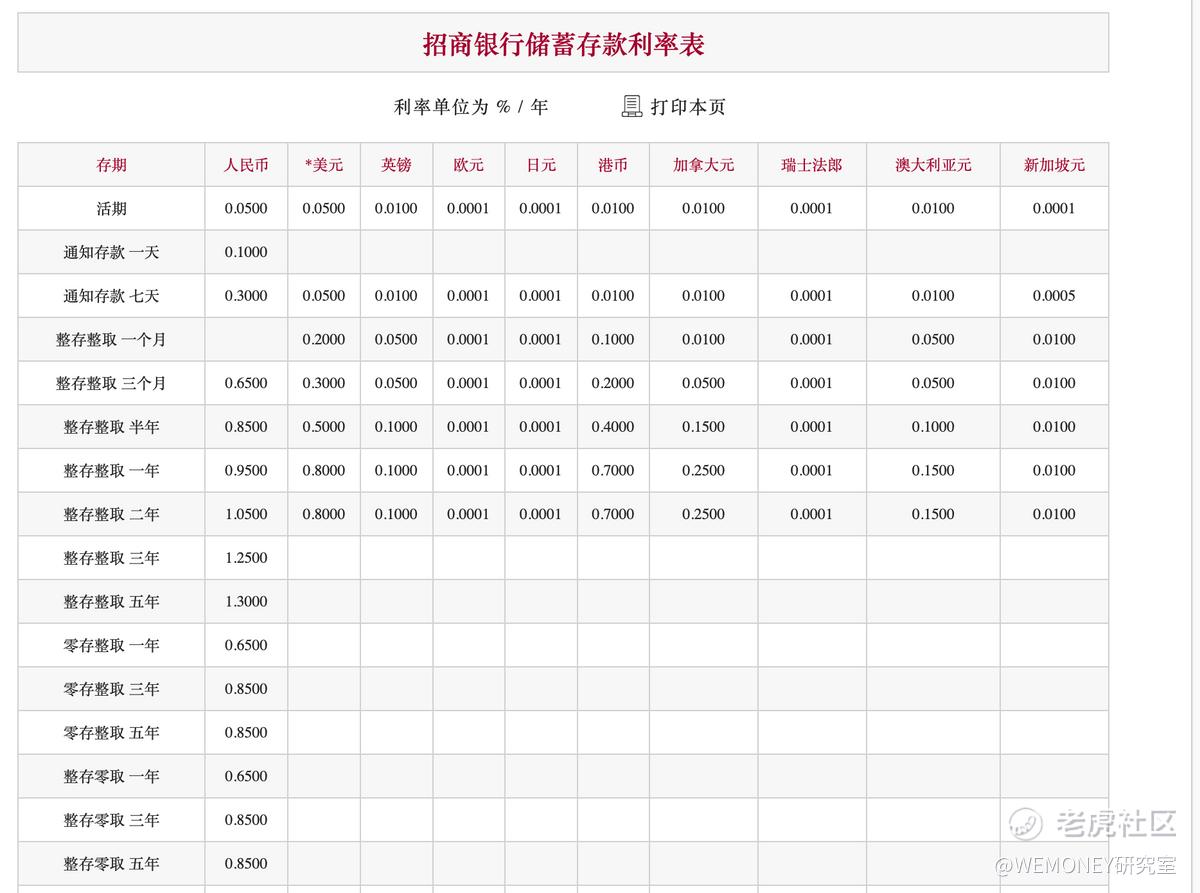The image size is (1200, 893).
Task: Click the 0.4000 港币 rate for 整存整取 半年
Action: tap(613, 427)
